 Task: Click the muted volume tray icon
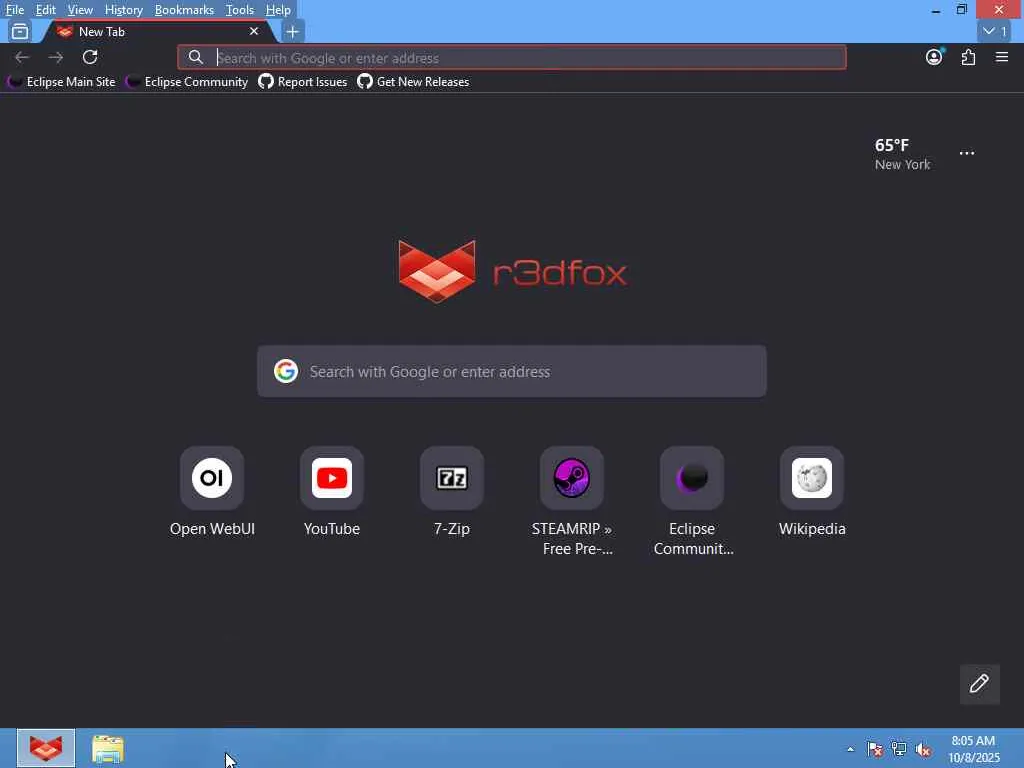(923, 749)
